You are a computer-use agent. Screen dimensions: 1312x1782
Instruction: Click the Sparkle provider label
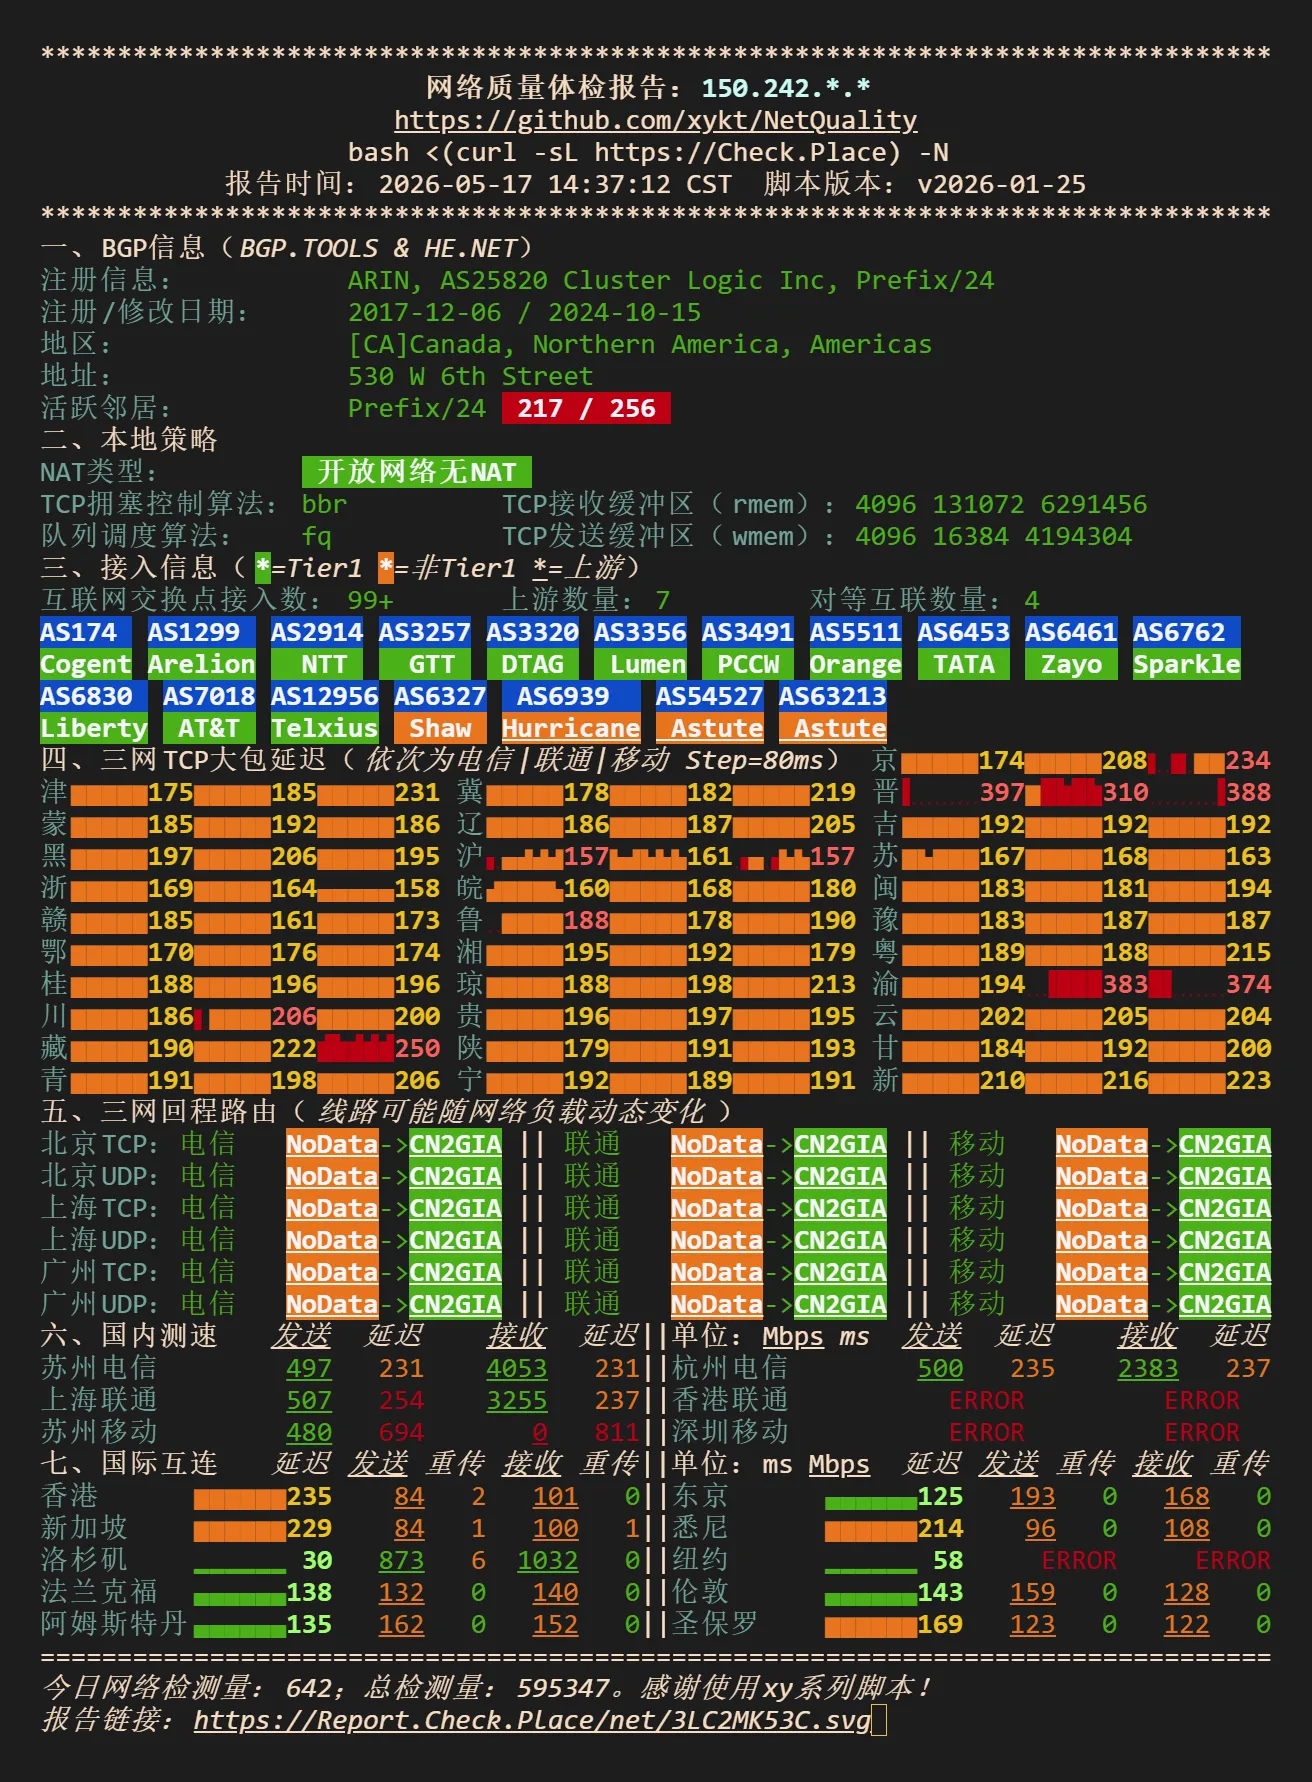point(1186,664)
